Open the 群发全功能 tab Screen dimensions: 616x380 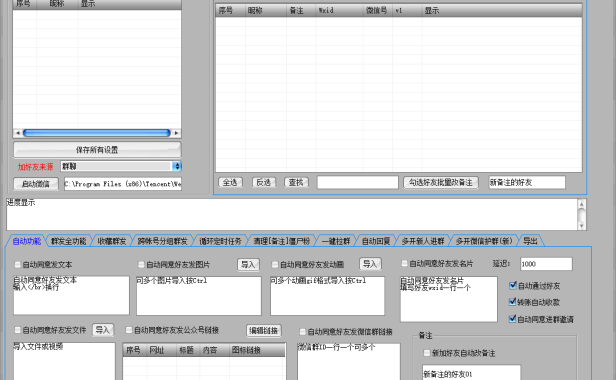click(x=68, y=241)
